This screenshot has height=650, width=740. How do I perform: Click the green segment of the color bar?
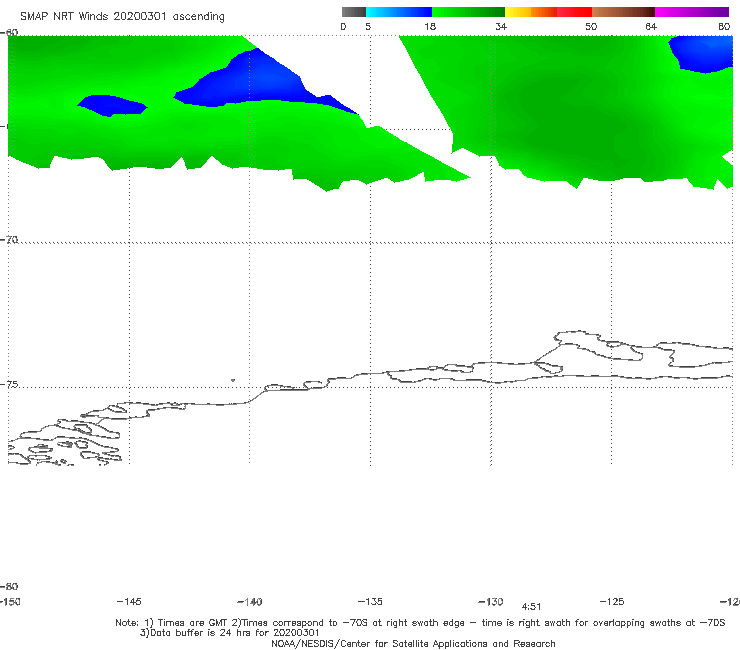[x=468, y=12]
